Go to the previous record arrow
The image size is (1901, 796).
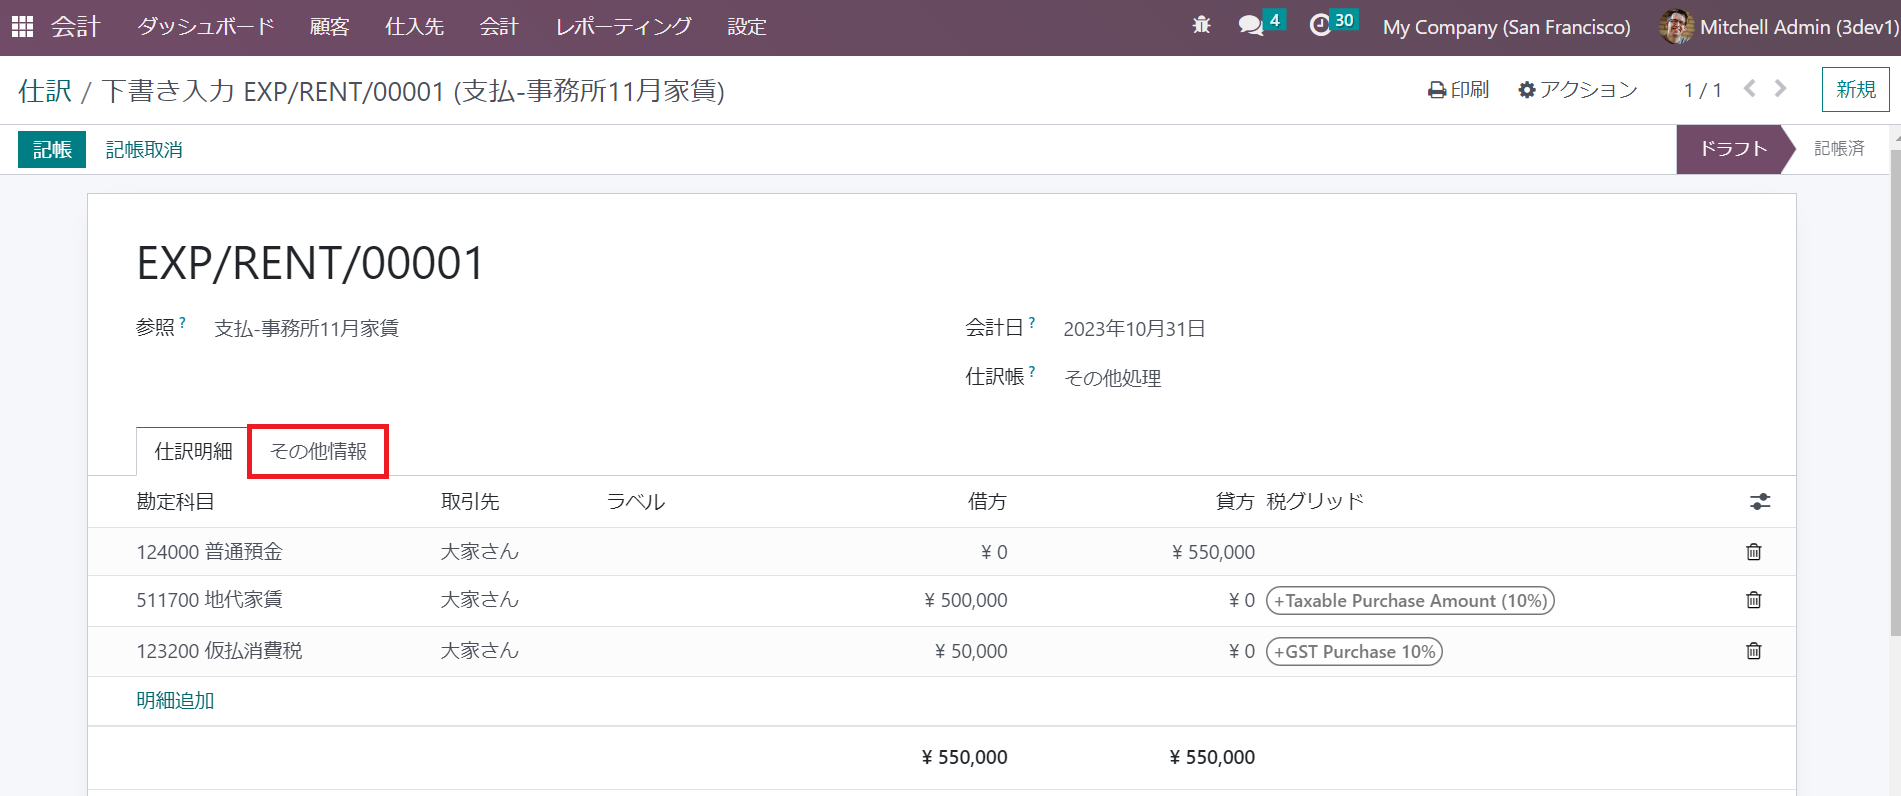[1749, 89]
